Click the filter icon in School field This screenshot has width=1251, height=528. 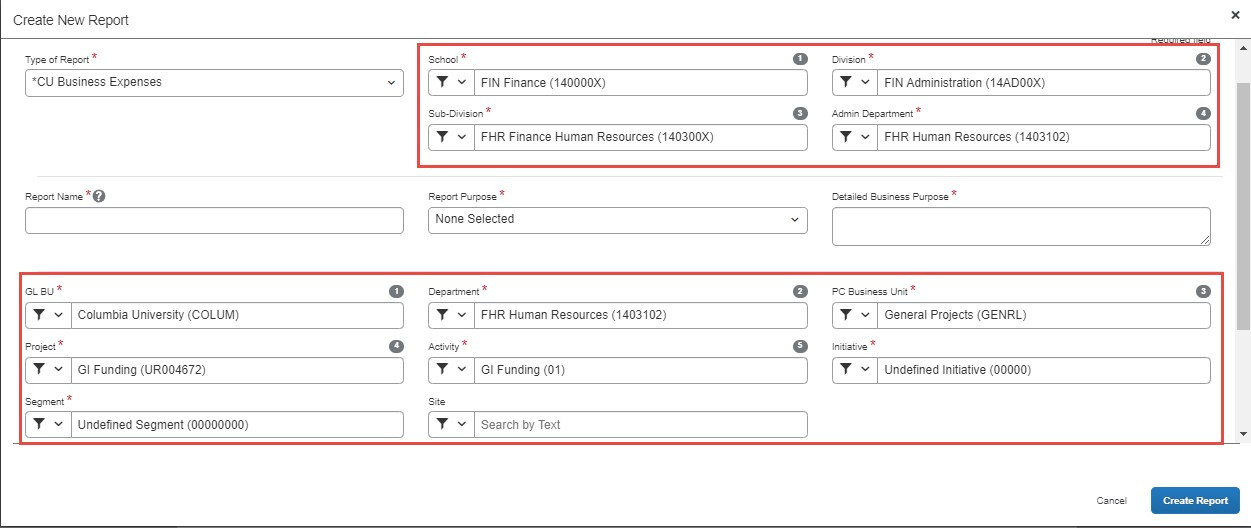tap(442, 82)
